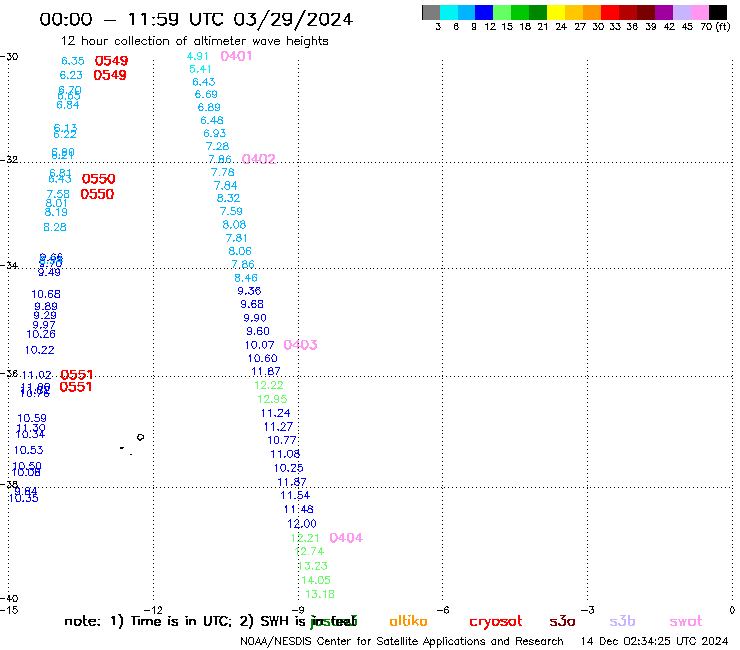Click the pink time label 0404

click(x=346, y=538)
